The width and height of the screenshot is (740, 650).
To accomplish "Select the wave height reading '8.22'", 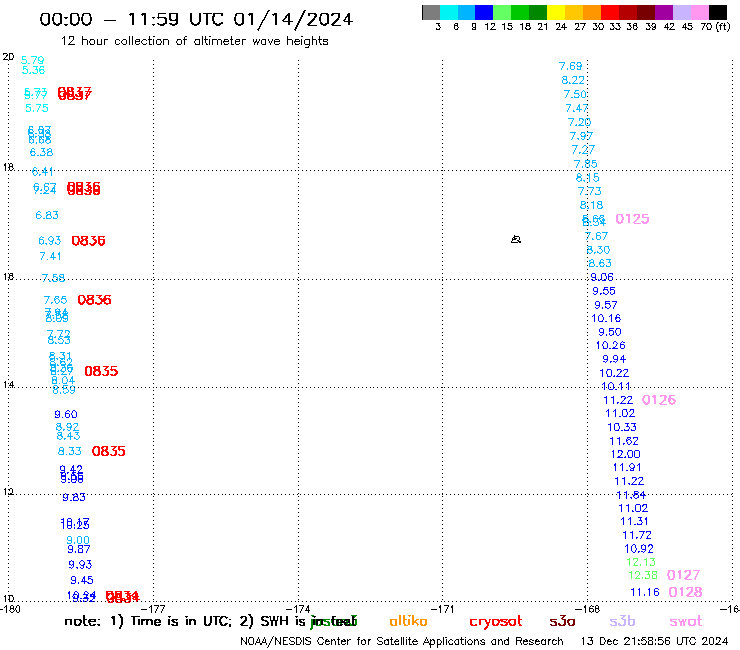I will click(573, 80).
